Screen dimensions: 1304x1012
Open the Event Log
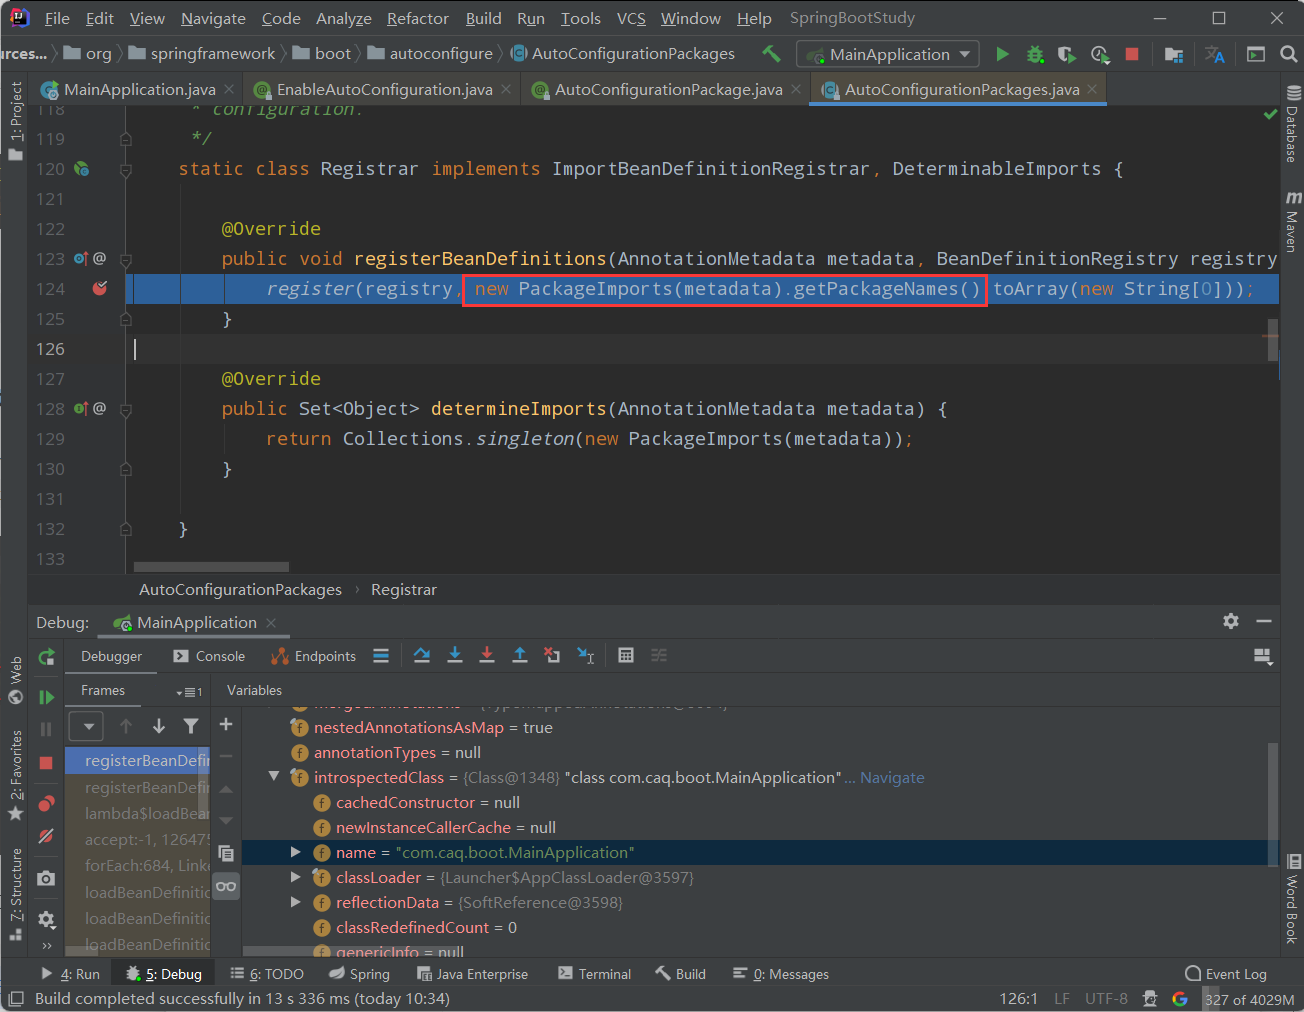[1225, 974]
